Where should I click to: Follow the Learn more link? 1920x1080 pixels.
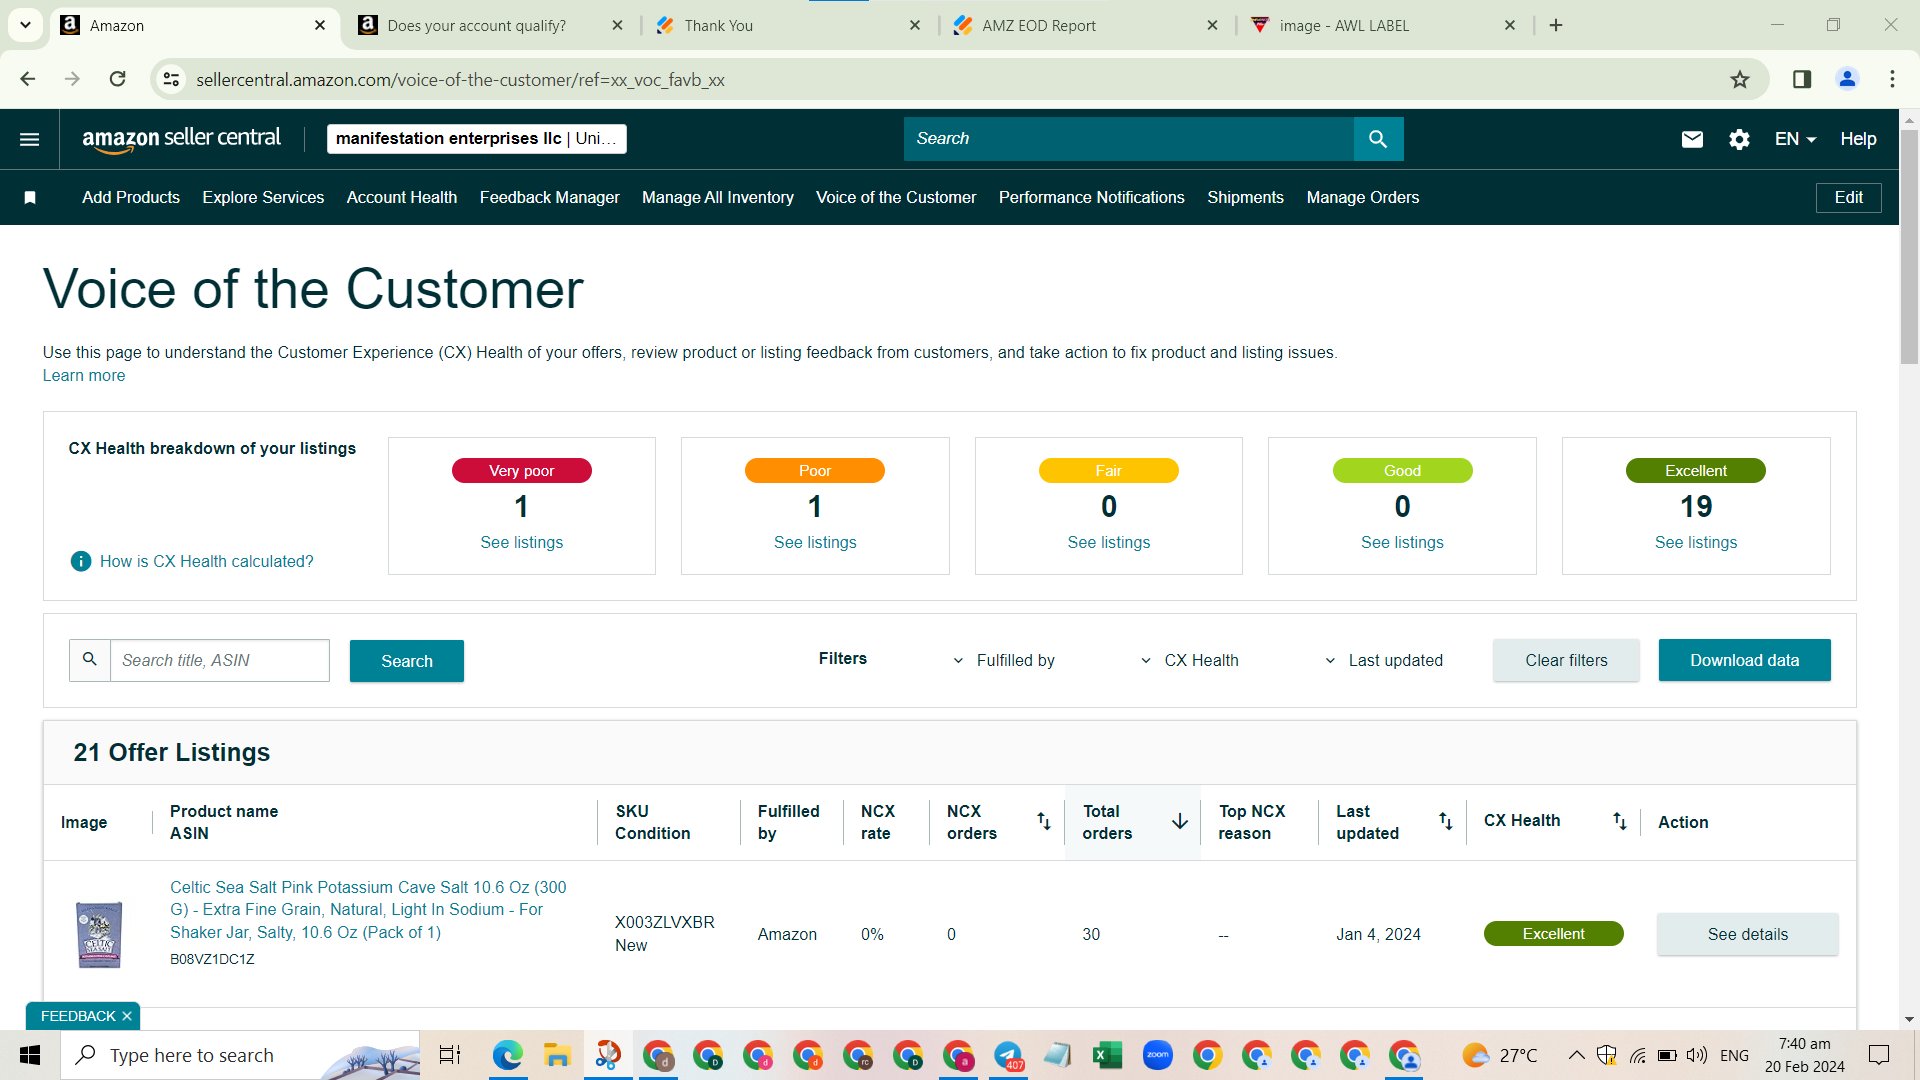click(84, 376)
